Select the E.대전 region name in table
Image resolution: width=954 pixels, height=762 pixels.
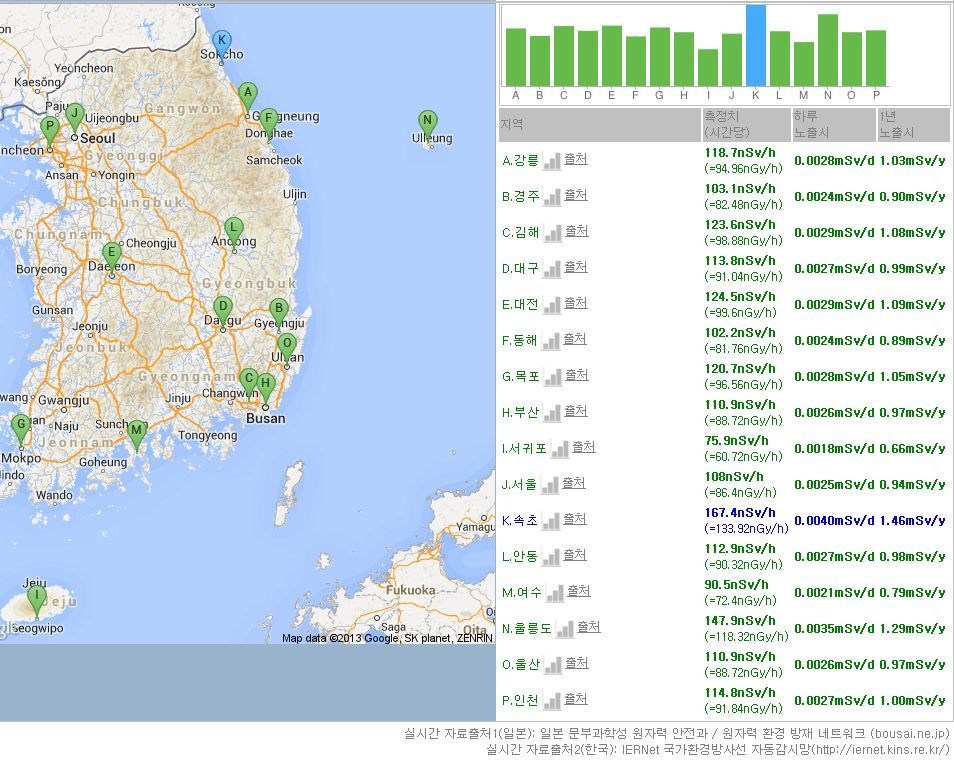pyautogui.click(x=520, y=304)
